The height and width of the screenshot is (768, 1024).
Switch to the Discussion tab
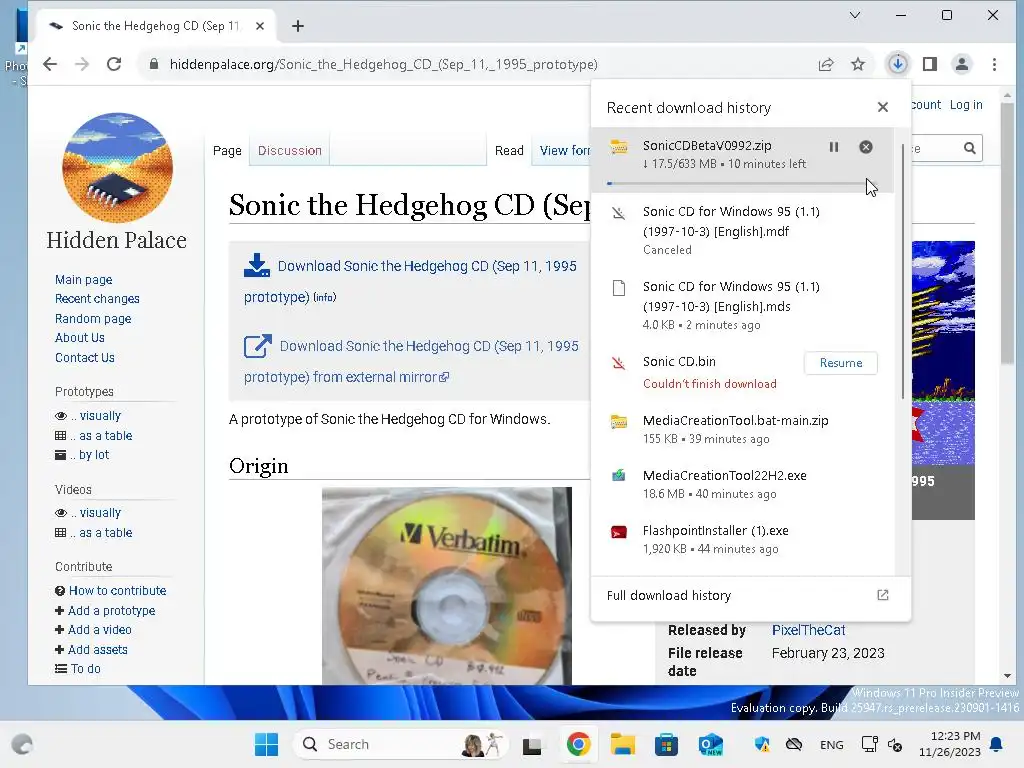coord(290,151)
